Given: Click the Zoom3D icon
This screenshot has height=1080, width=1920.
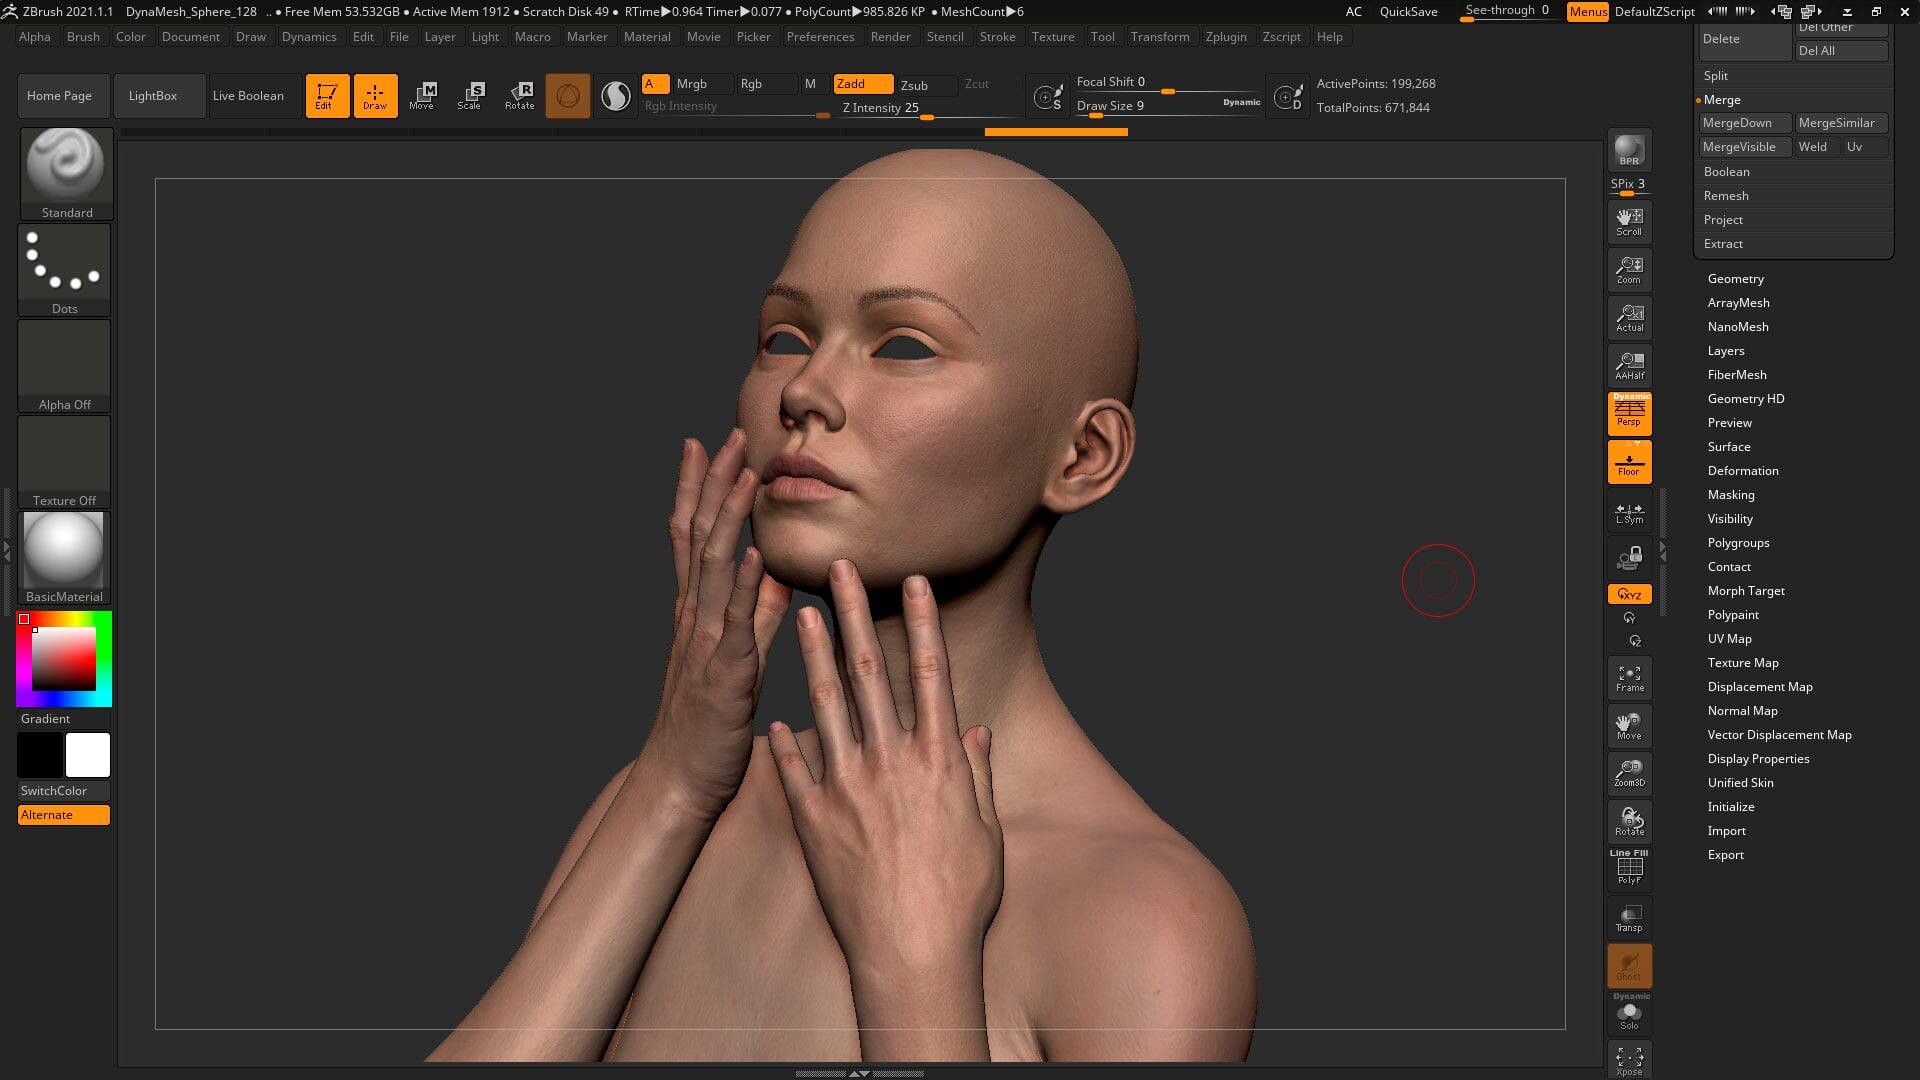Looking at the screenshot, I should 1629,774.
